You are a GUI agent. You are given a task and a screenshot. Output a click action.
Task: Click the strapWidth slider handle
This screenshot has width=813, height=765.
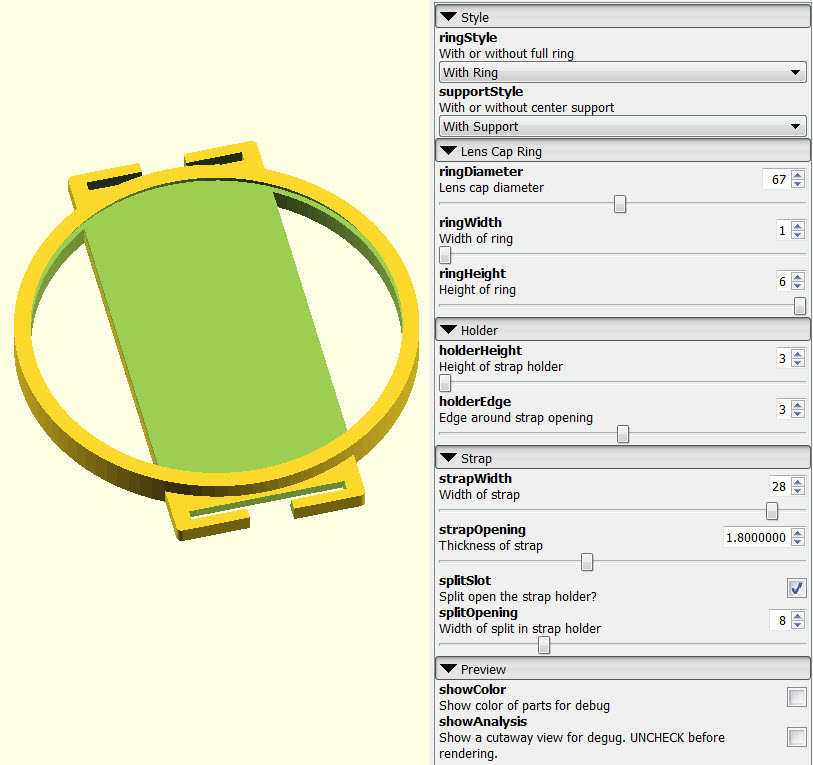coord(772,511)
